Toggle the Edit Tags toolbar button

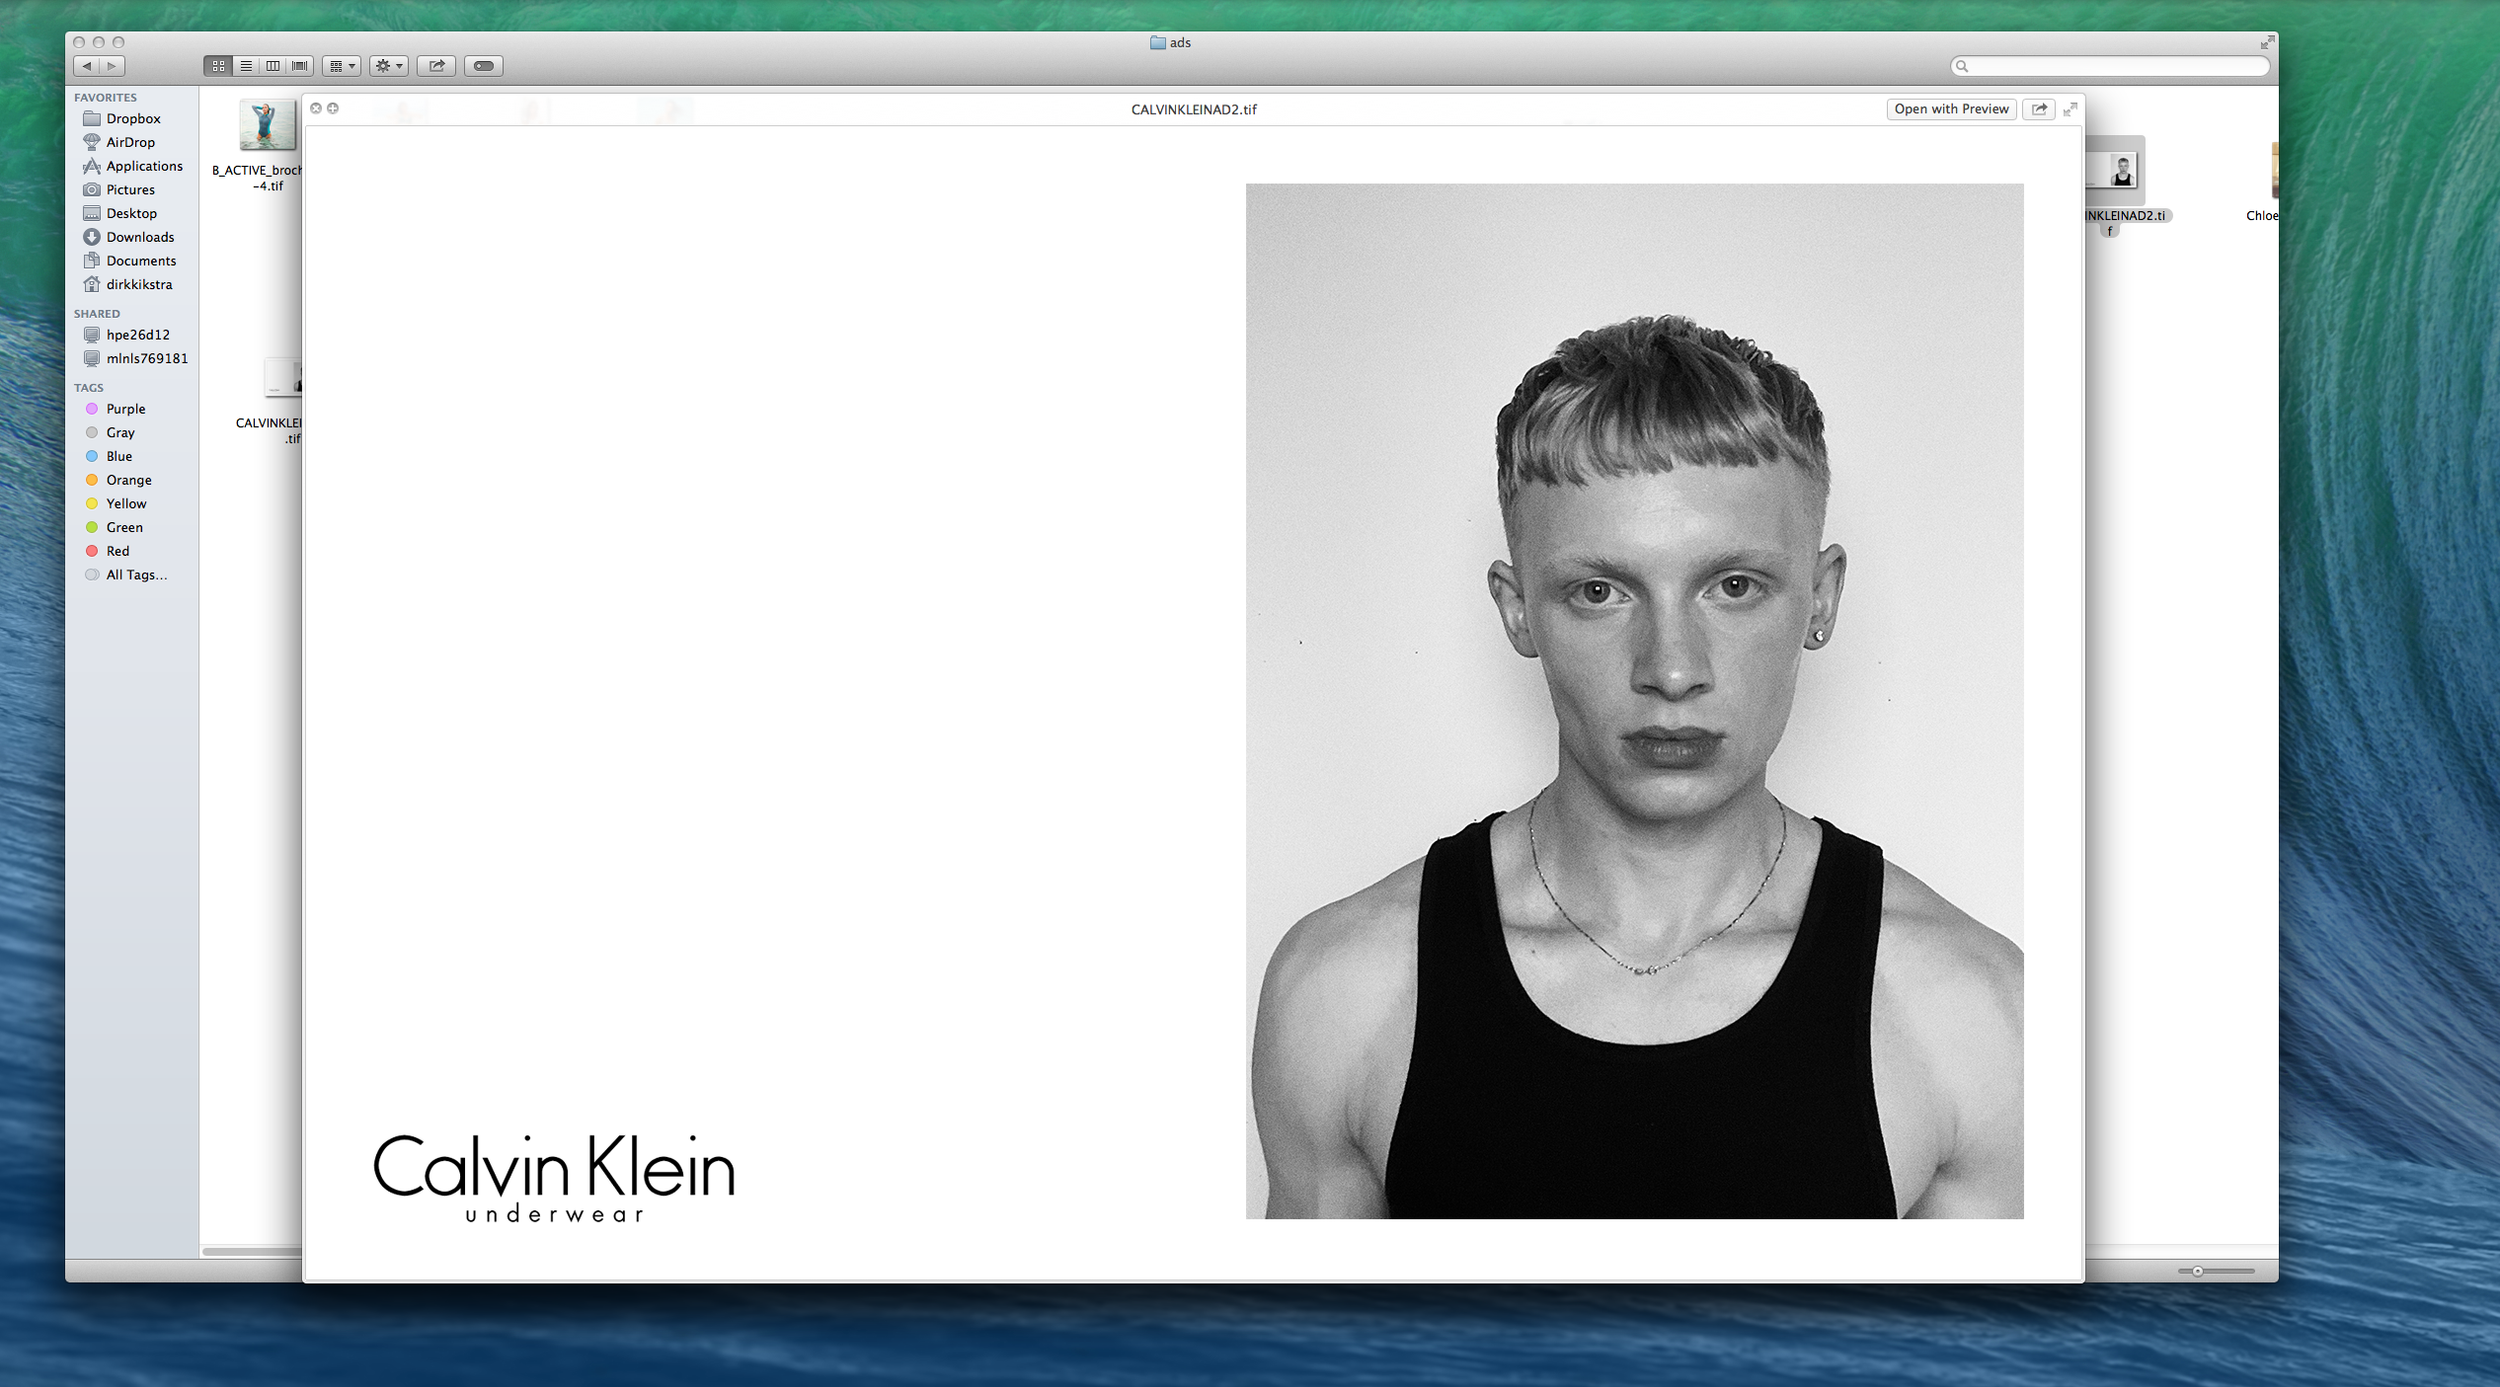coord(483,66)
